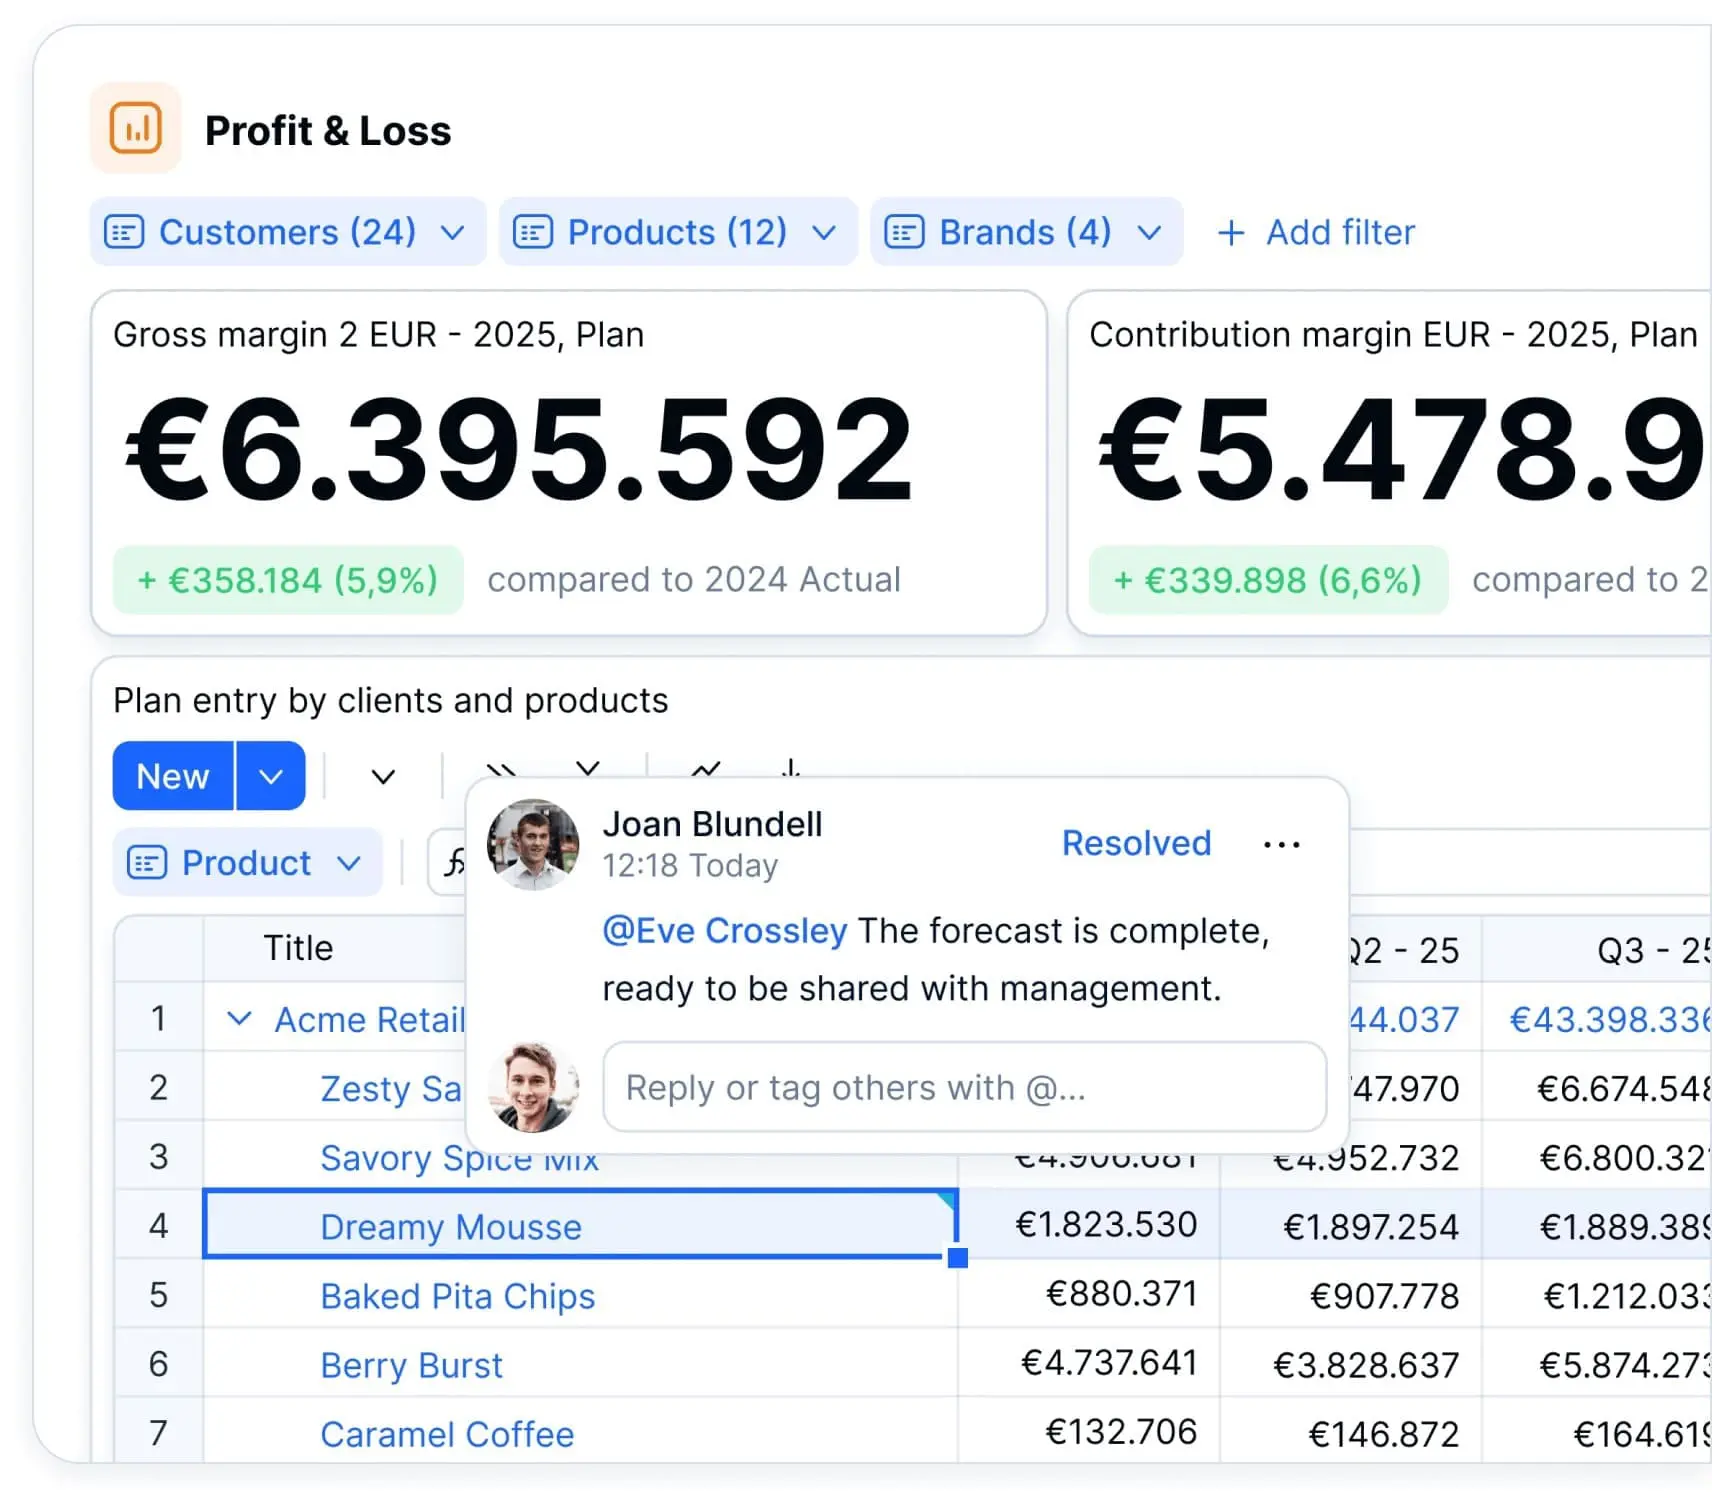Open the New button dropdown arrow

[270, 775]
